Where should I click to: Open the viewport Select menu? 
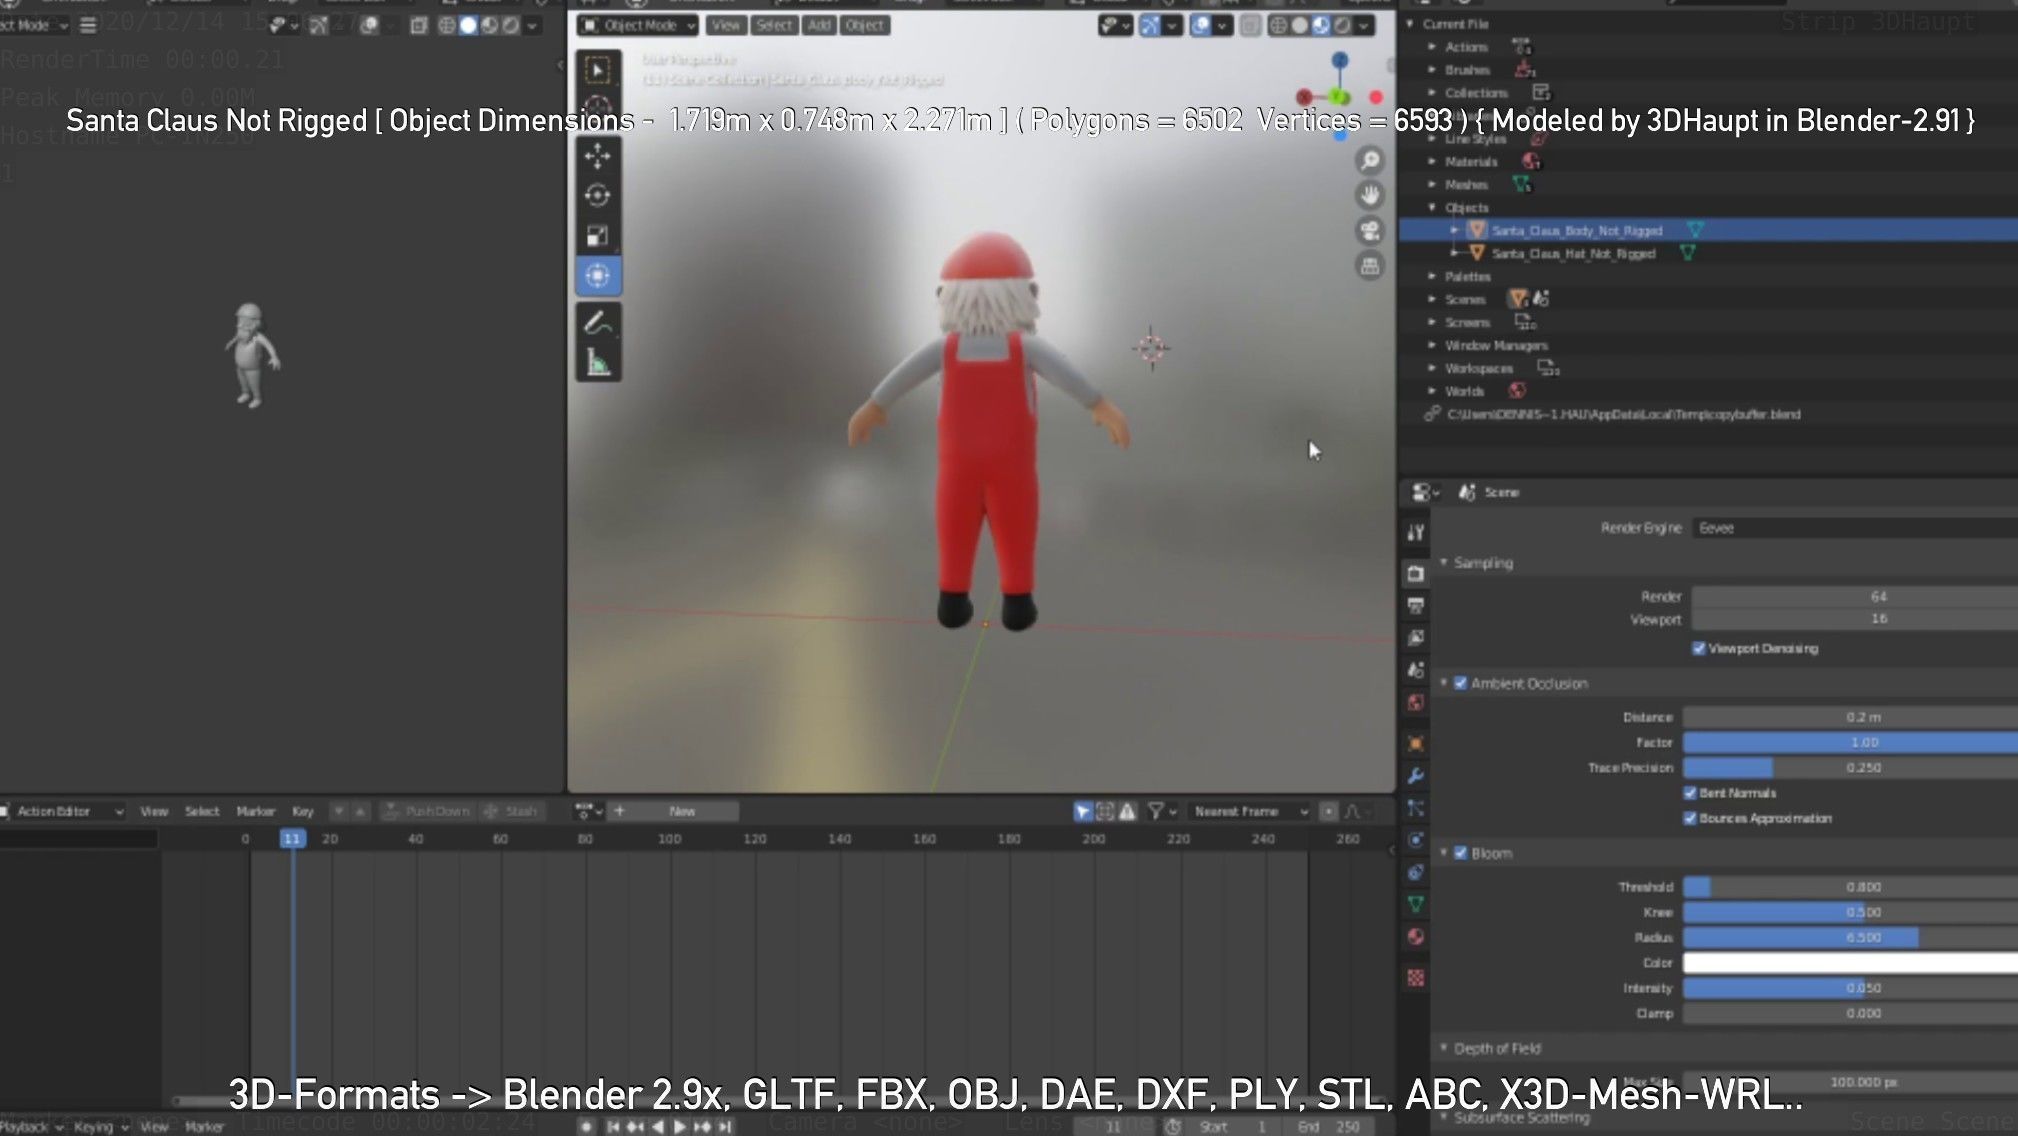pos(774,25)
